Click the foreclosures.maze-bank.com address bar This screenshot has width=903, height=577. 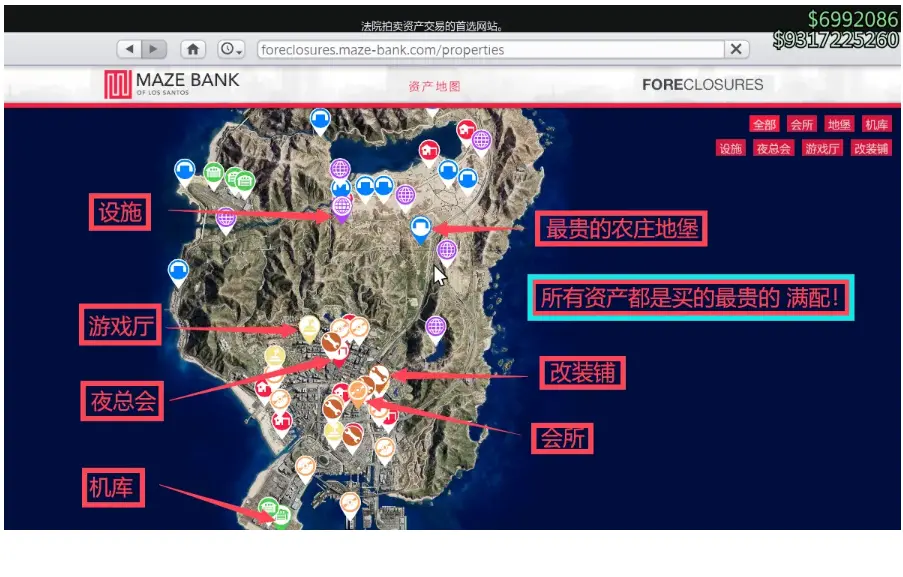click(490, 50)
